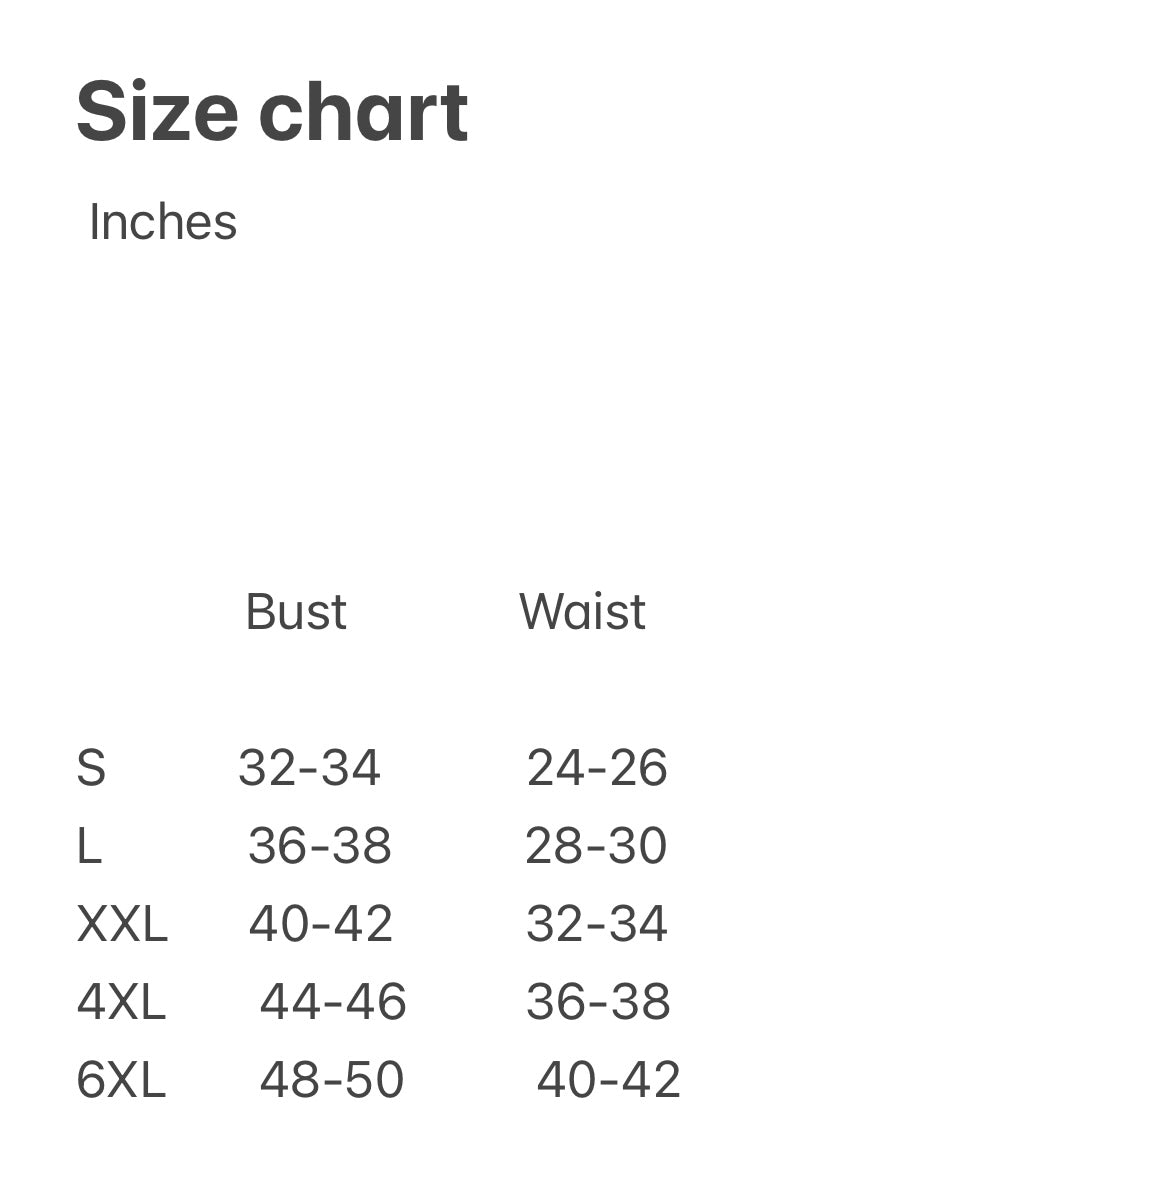
Task: Click the 4XL bust measurement 44-46
Action: tap(333, 1001)
